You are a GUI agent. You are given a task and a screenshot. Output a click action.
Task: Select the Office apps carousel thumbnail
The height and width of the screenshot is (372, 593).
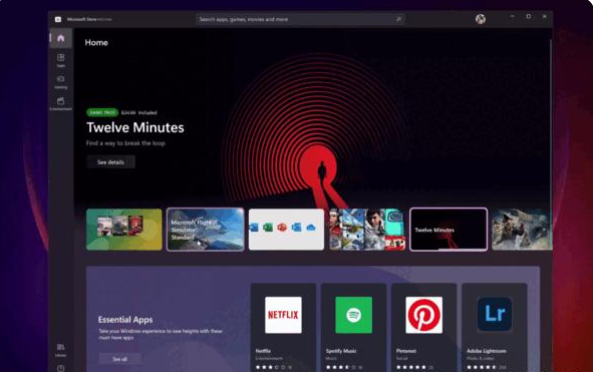coord(286,229)
